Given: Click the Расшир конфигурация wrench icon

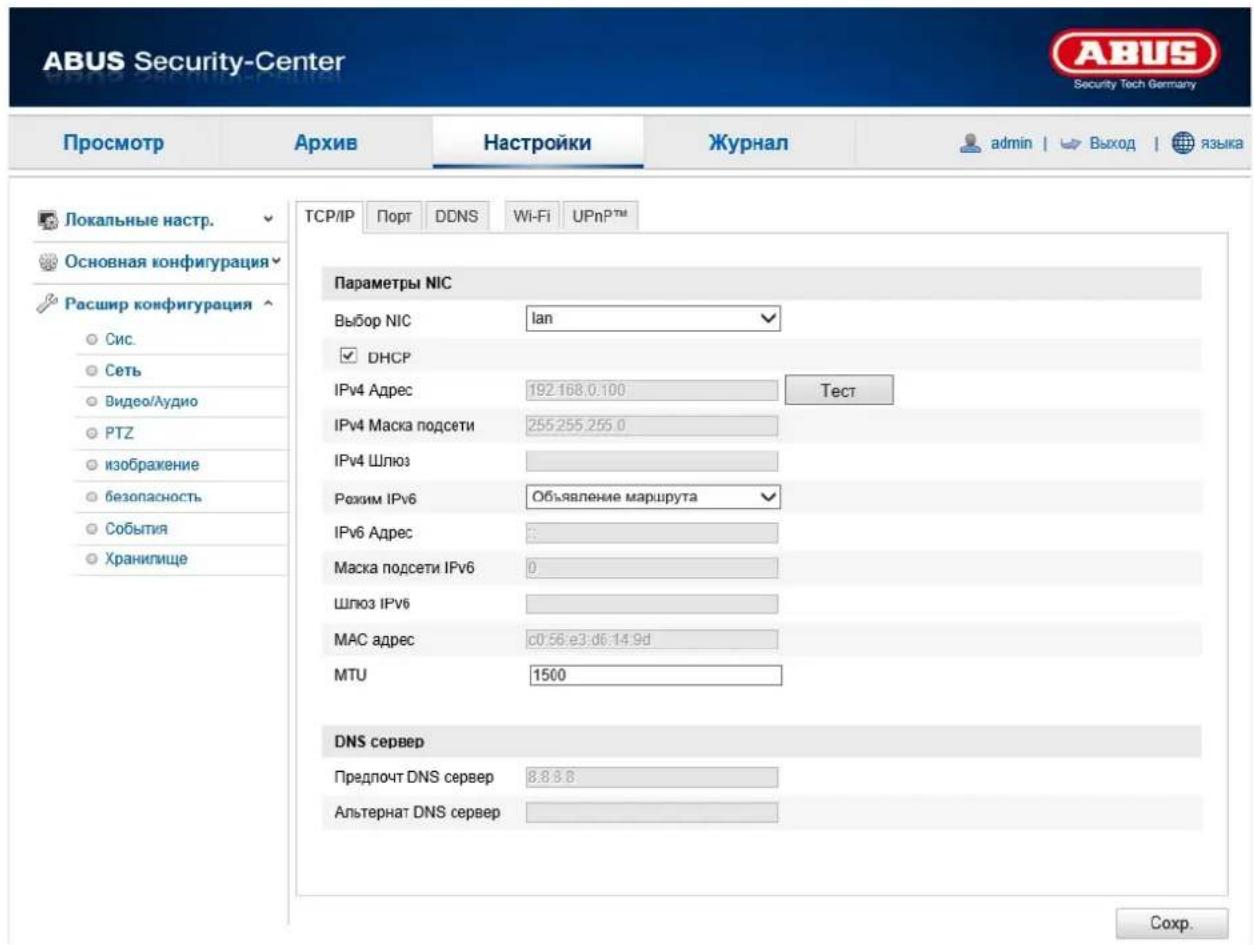Looking at the screenshot, I should 47,304.
